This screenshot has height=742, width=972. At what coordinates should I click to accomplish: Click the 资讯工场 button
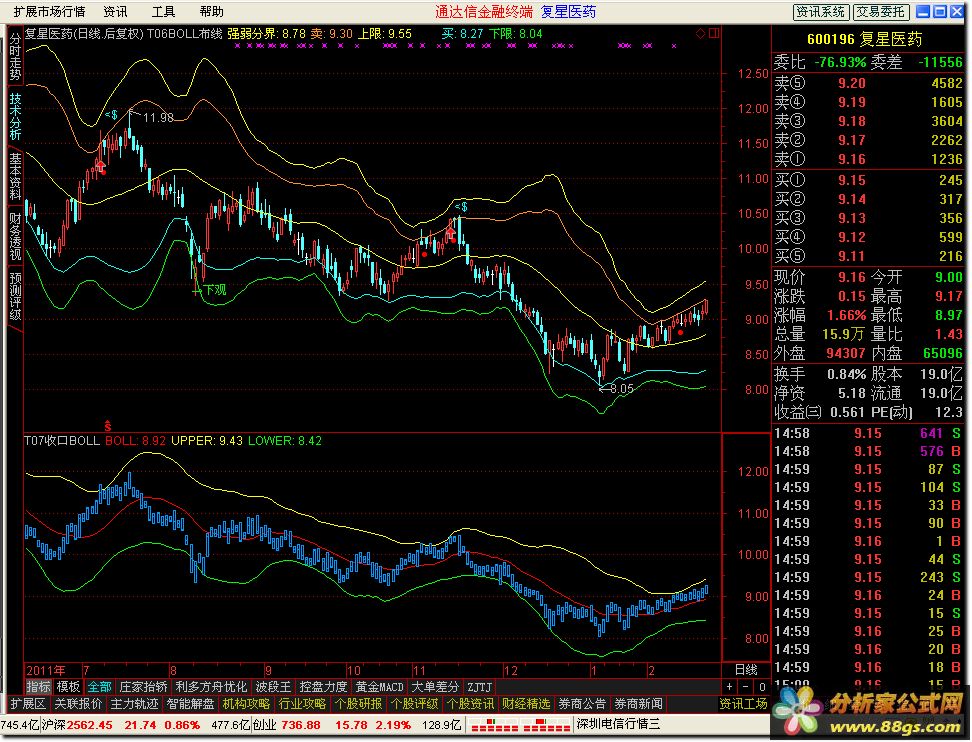743,704
